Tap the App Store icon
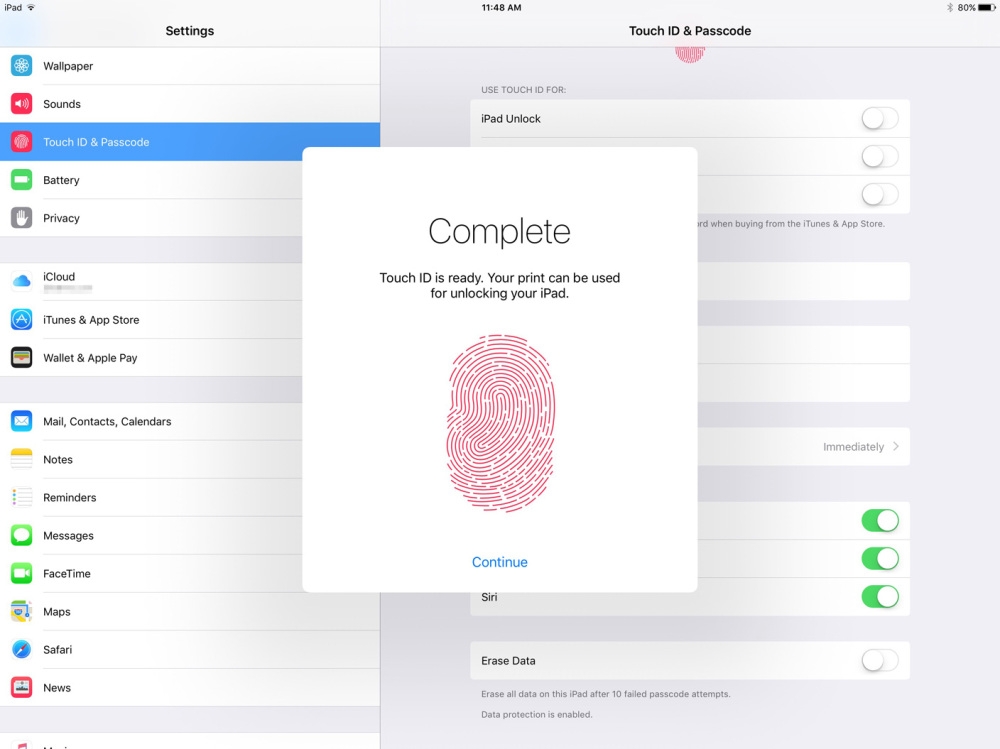 22,320
